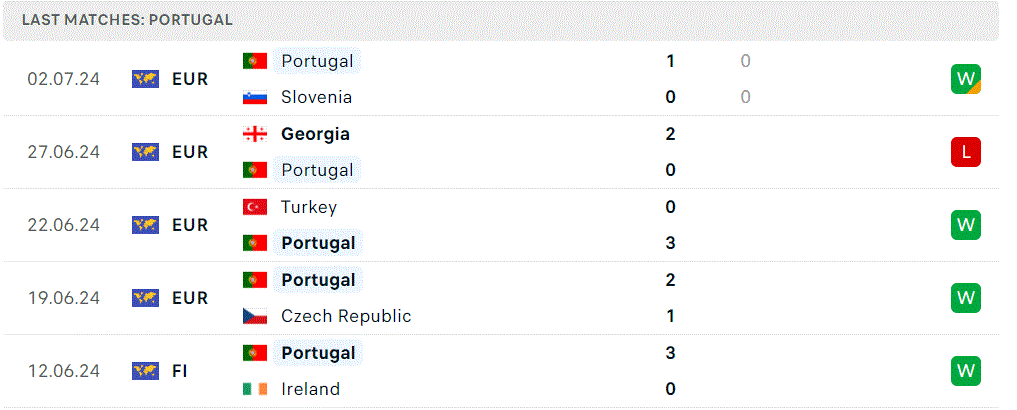Click the EUR competition icon on 02.07.24

tap(145, 79)
